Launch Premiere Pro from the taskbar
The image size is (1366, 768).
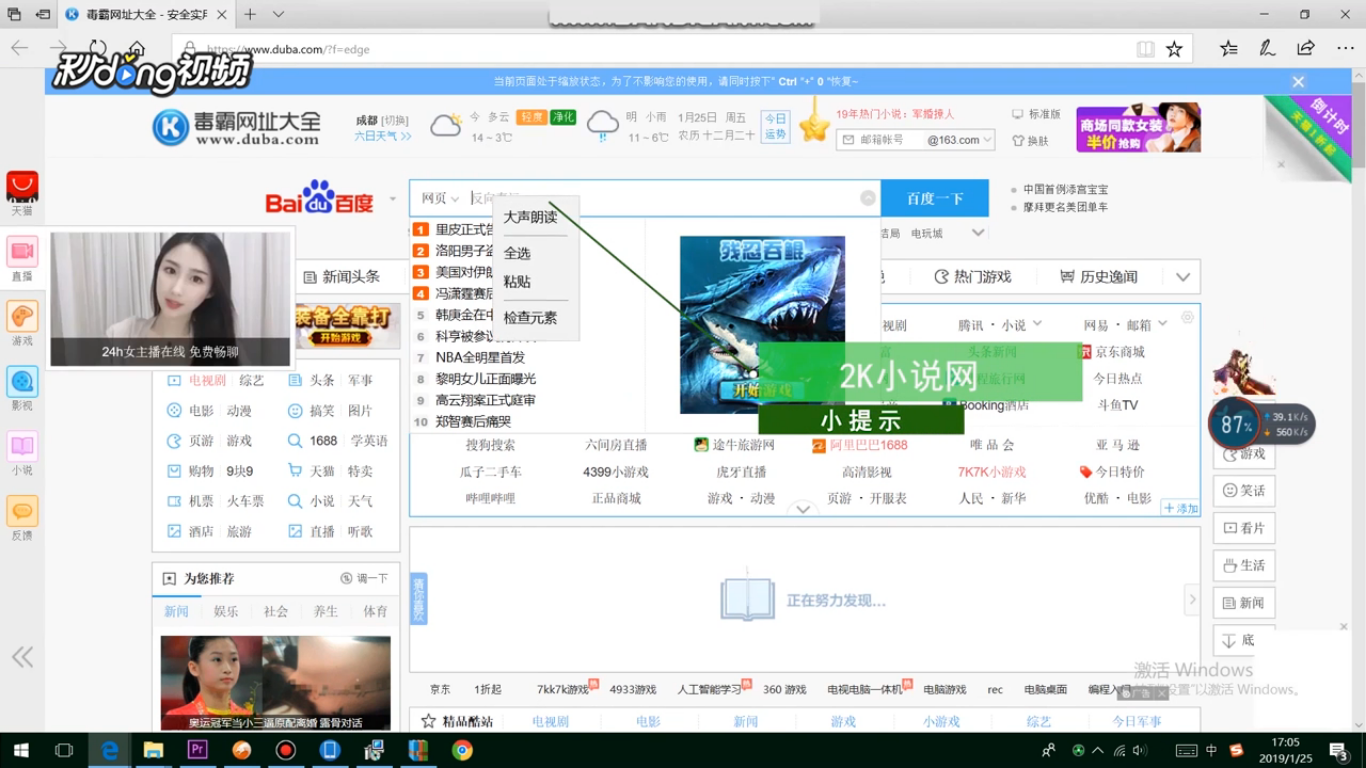[197, 750]
